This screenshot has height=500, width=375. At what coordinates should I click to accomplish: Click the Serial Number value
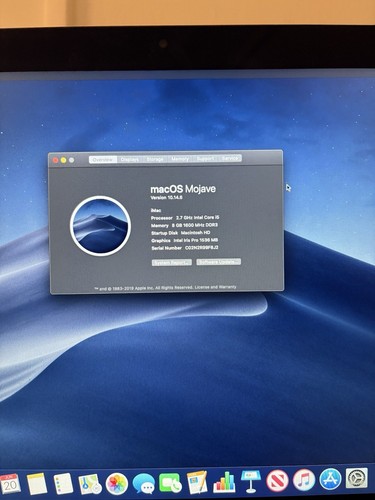[x=202, y=248]
